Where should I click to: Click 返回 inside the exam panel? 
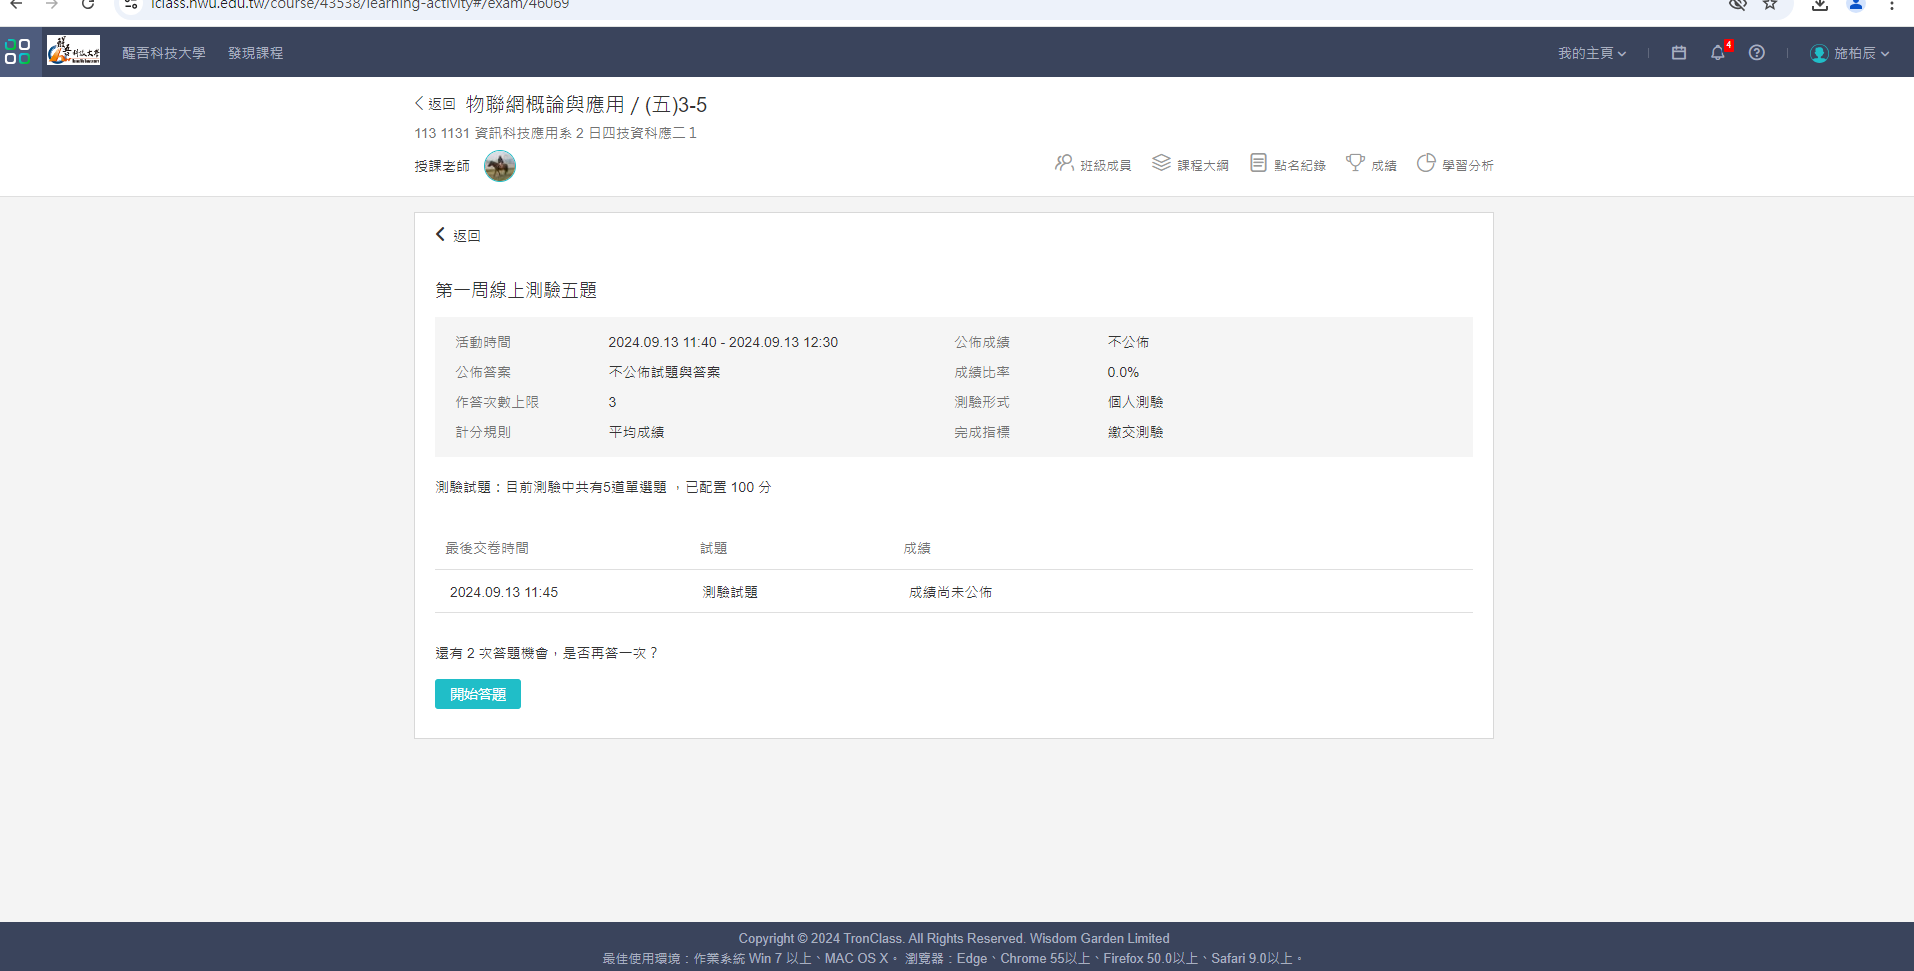[x=458, y=235]
